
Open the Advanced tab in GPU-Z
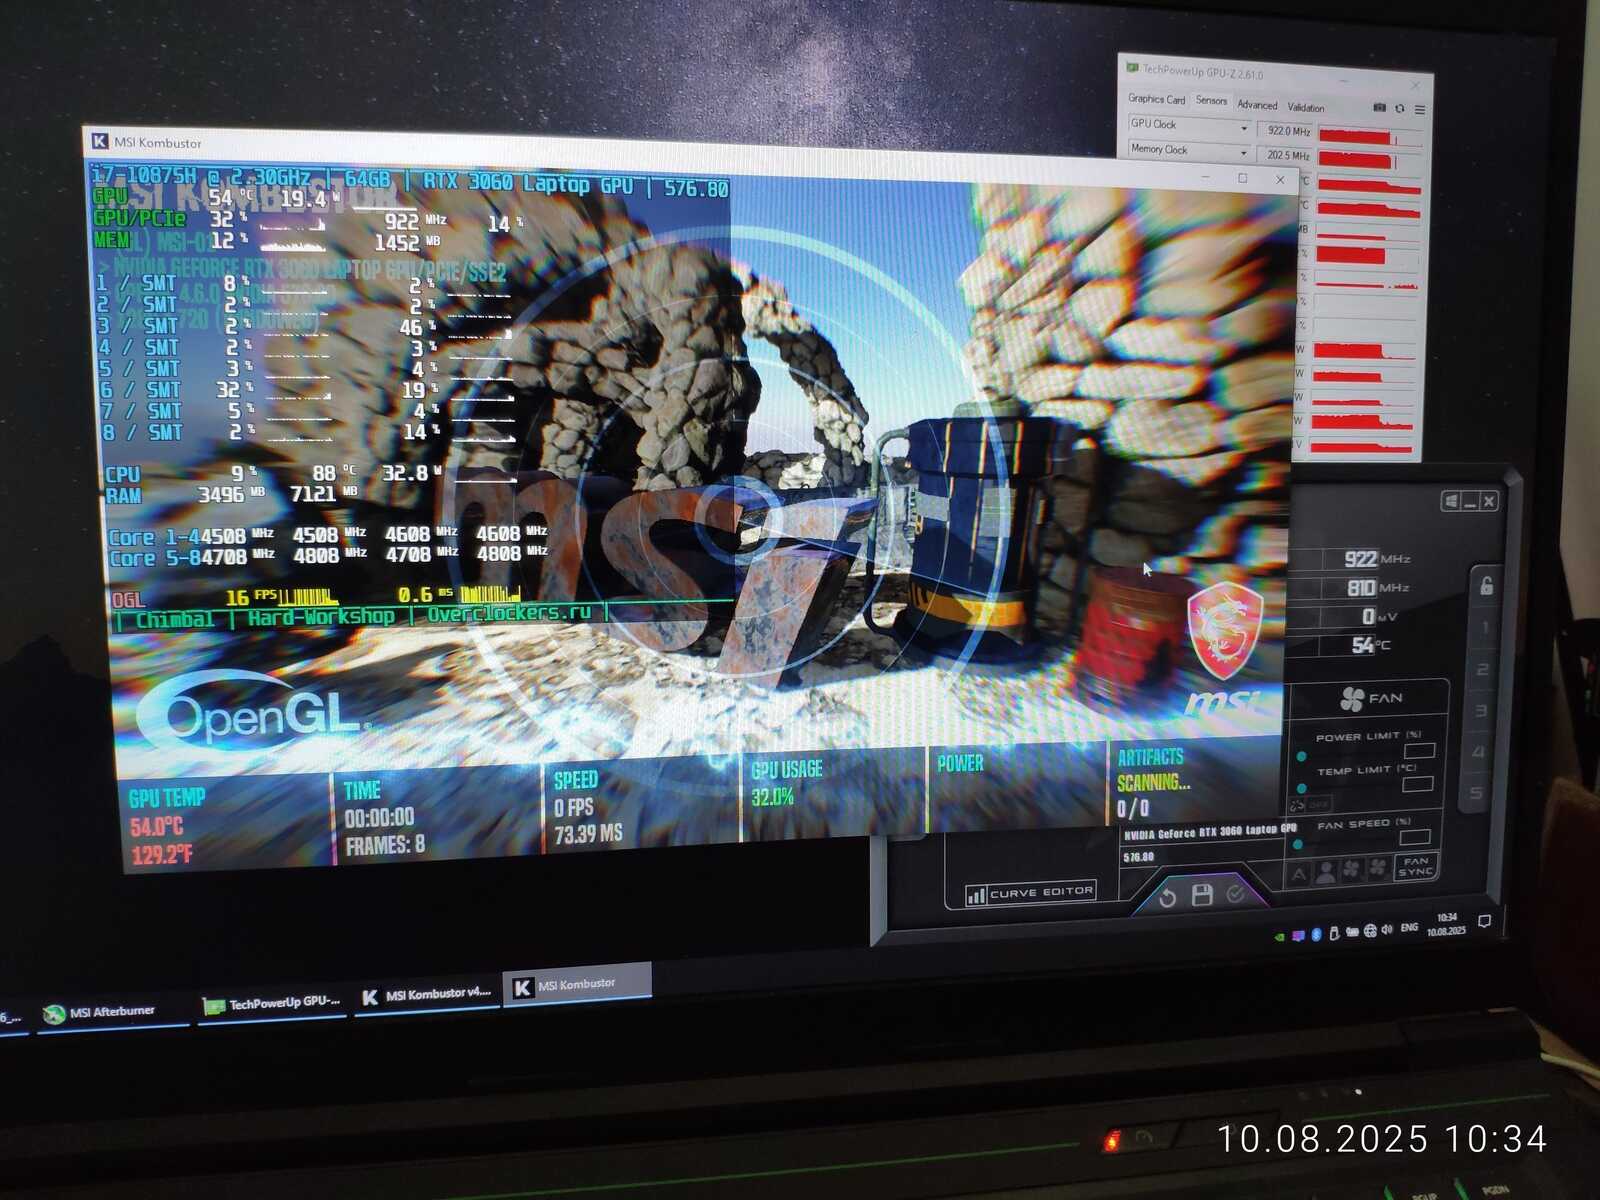pyautogui.click(x=1257, y=104)
